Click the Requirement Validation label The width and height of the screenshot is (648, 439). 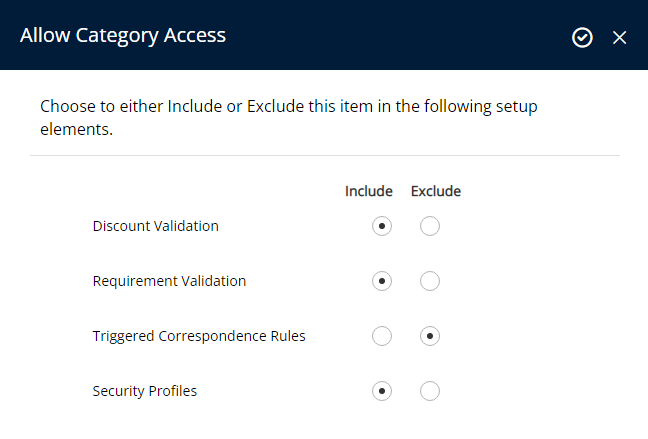(x=169, y=281)
